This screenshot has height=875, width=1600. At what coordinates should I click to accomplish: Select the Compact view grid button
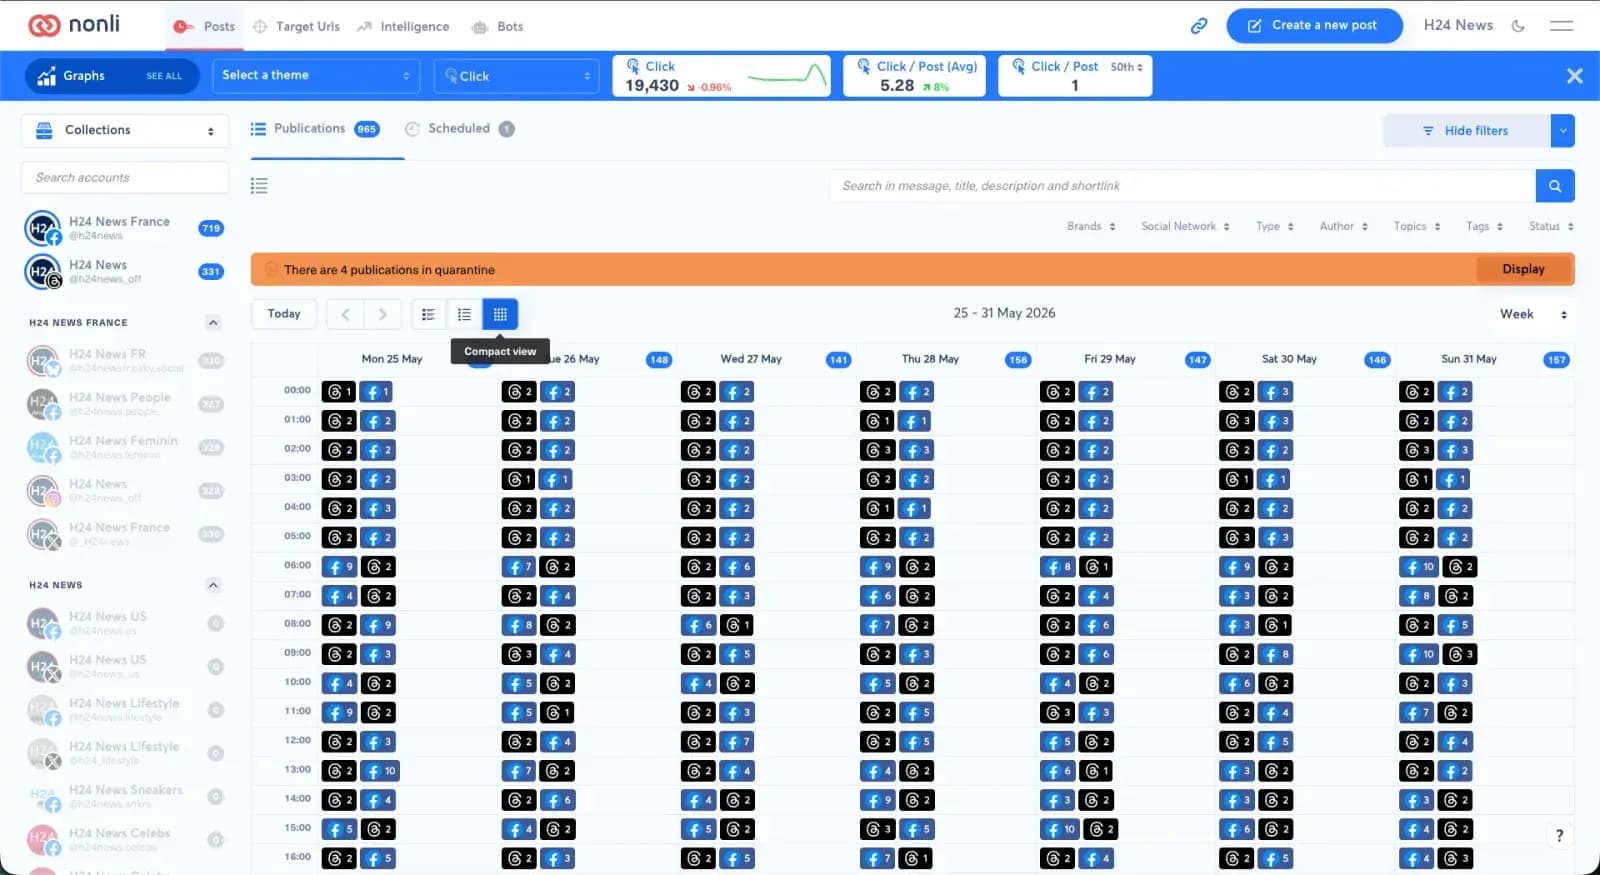click(x=500, y=314)
